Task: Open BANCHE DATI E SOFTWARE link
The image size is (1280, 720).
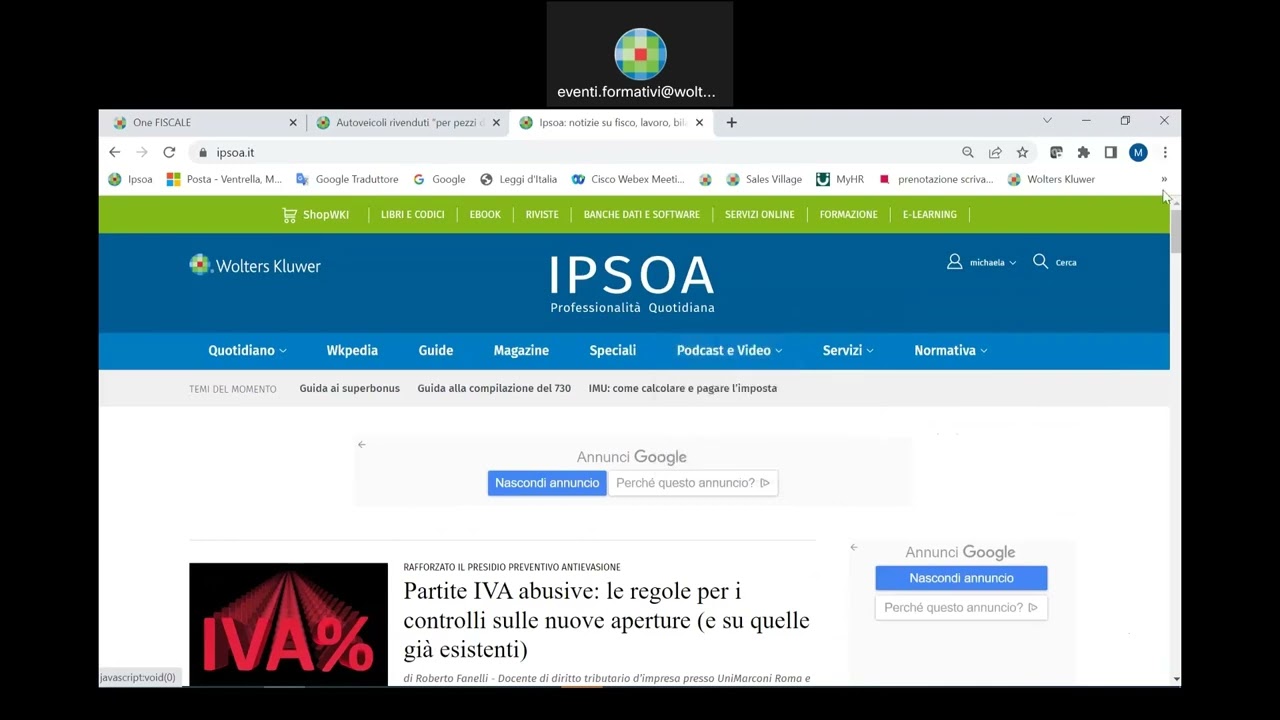Action: tap(642, 214)
